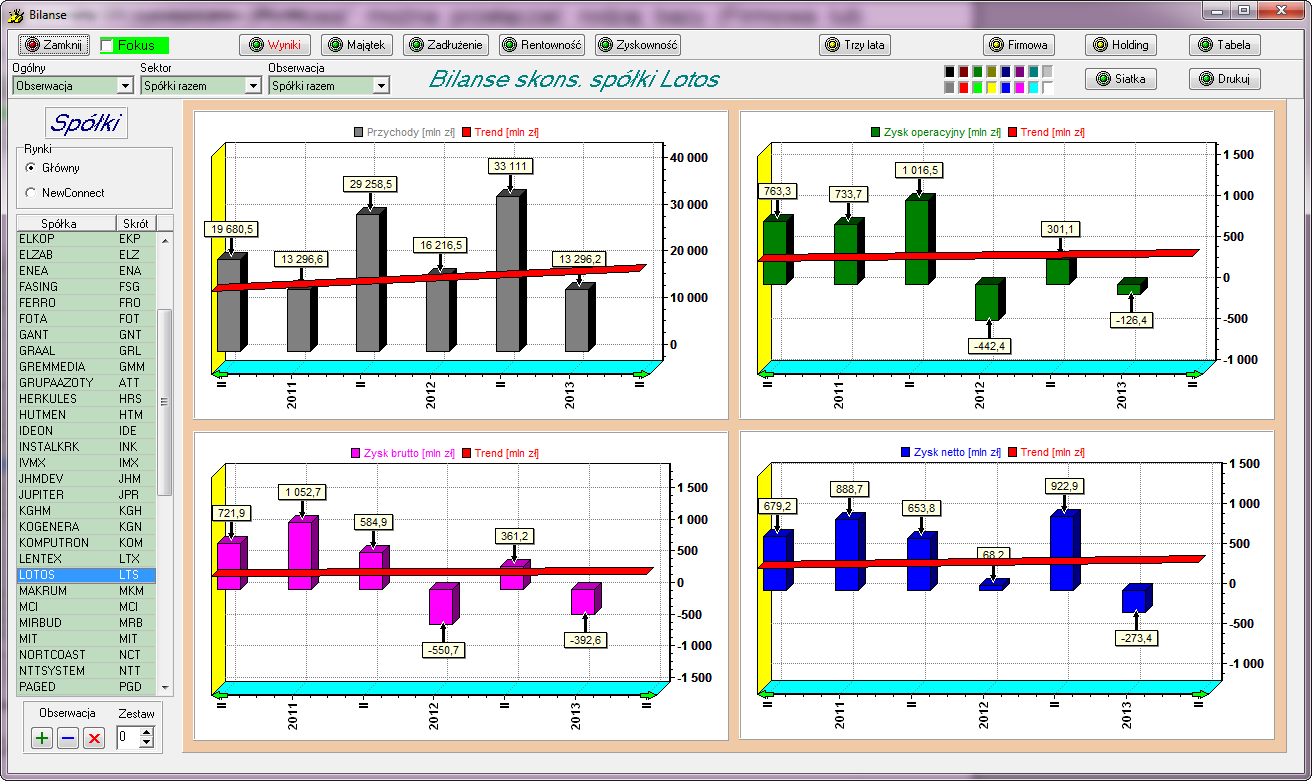Click the Drukuj print button
The width and height of the screenshot is (1312, 781).
click(1225, 79)
